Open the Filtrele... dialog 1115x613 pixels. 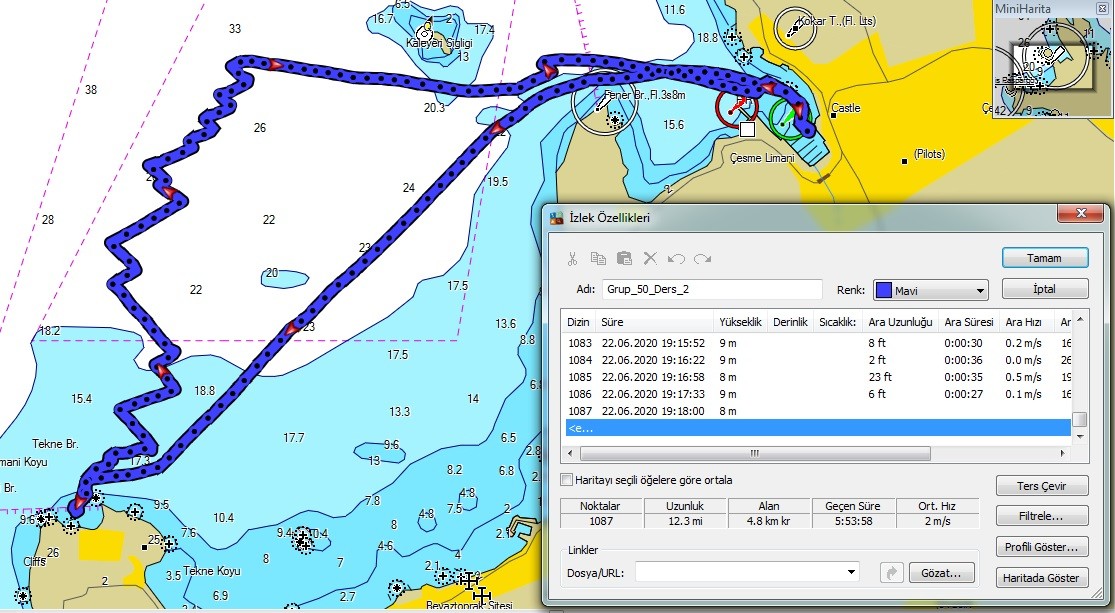coord(1042,516)
